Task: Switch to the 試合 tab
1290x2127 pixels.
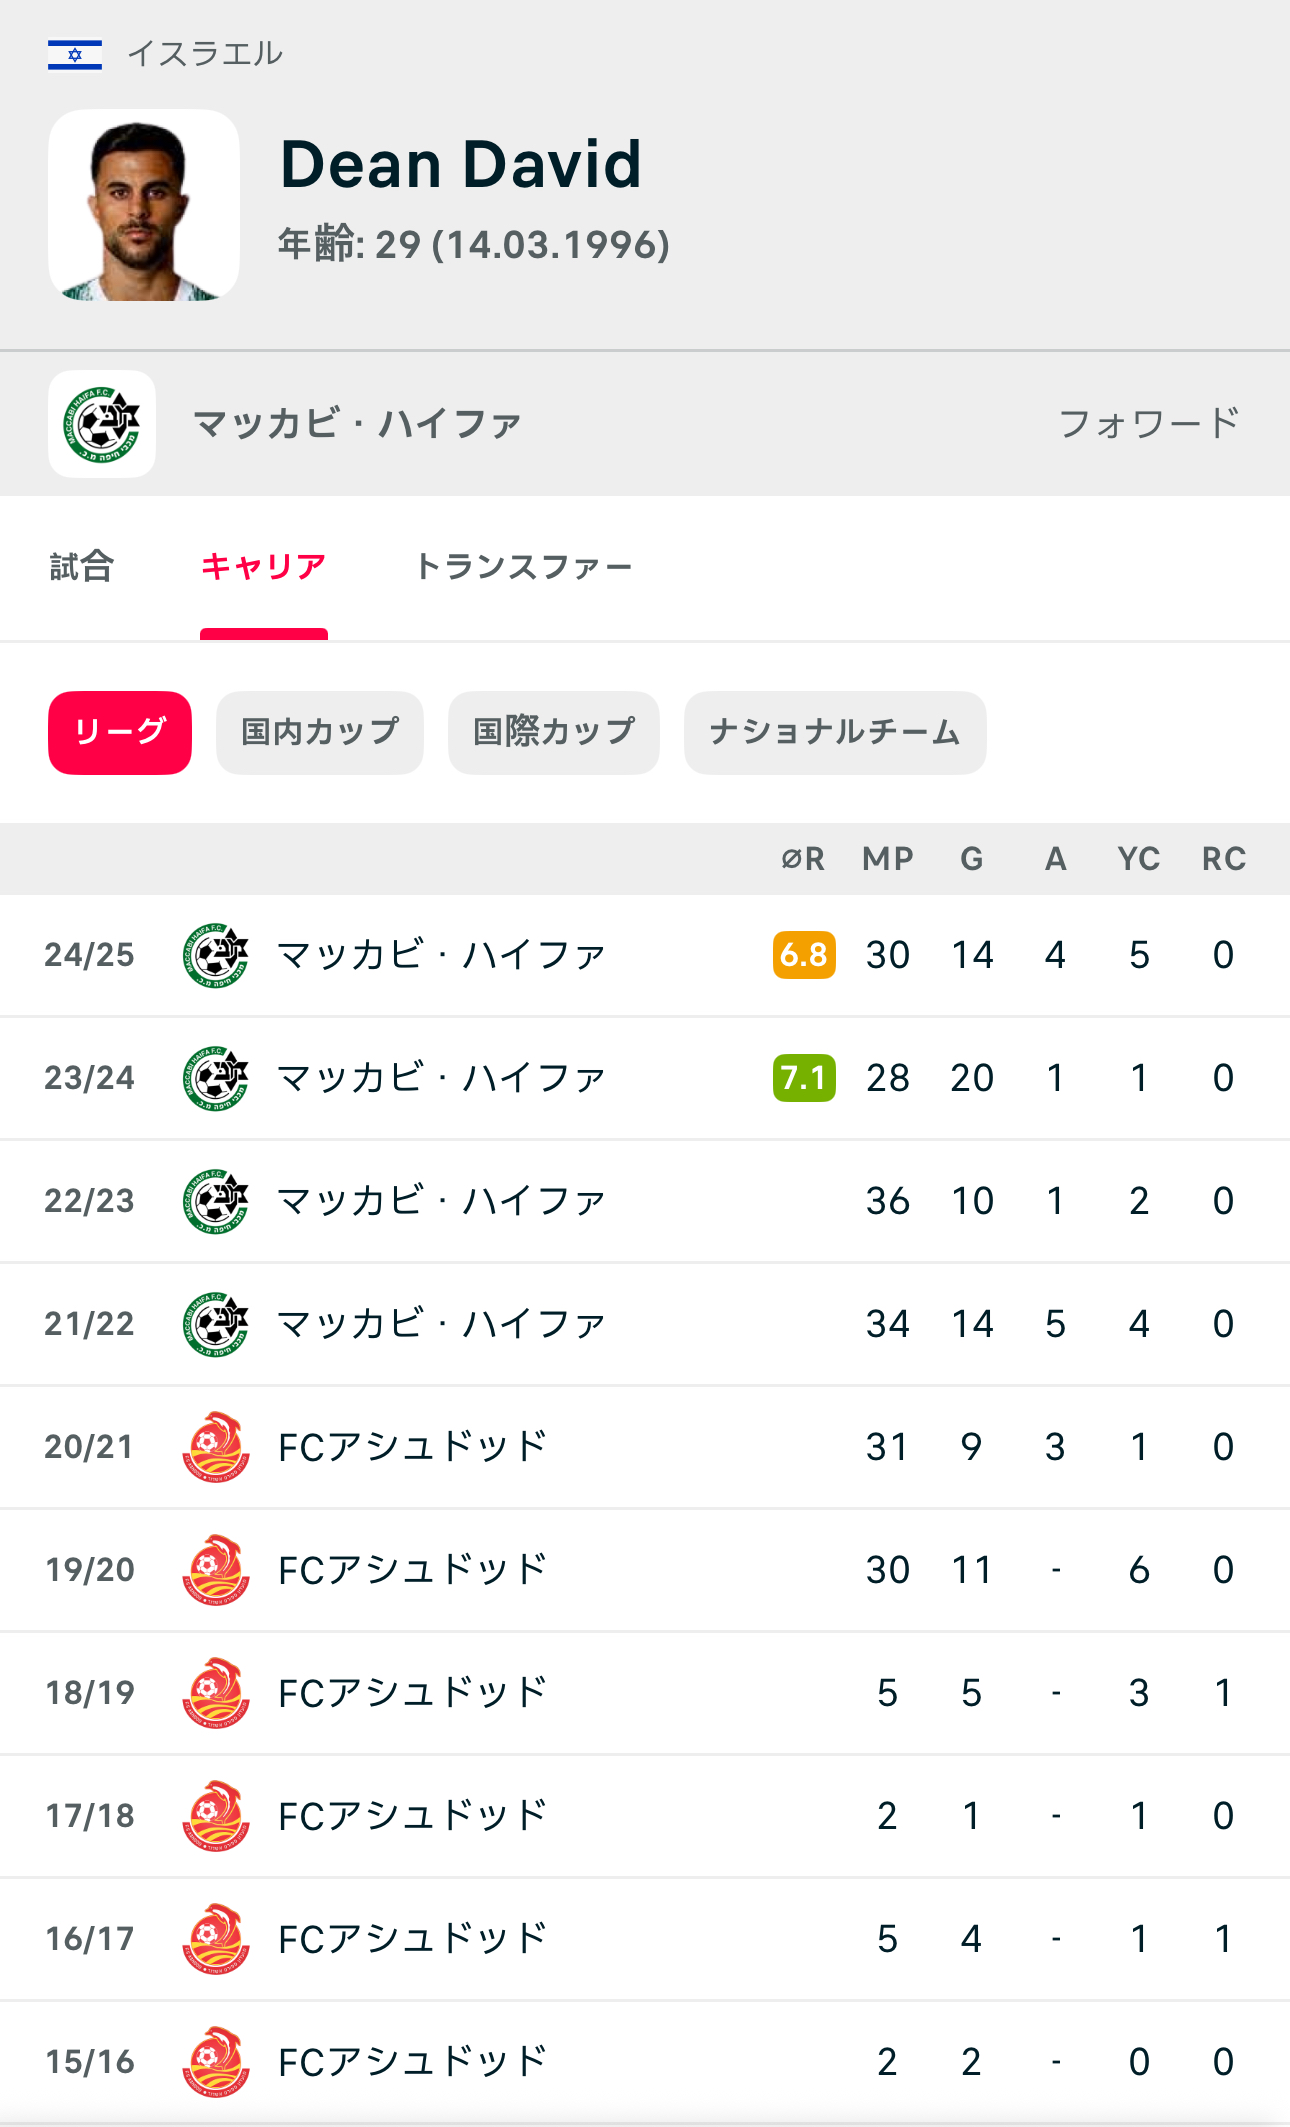Action: pyautogui.click(x=82, y=567)
